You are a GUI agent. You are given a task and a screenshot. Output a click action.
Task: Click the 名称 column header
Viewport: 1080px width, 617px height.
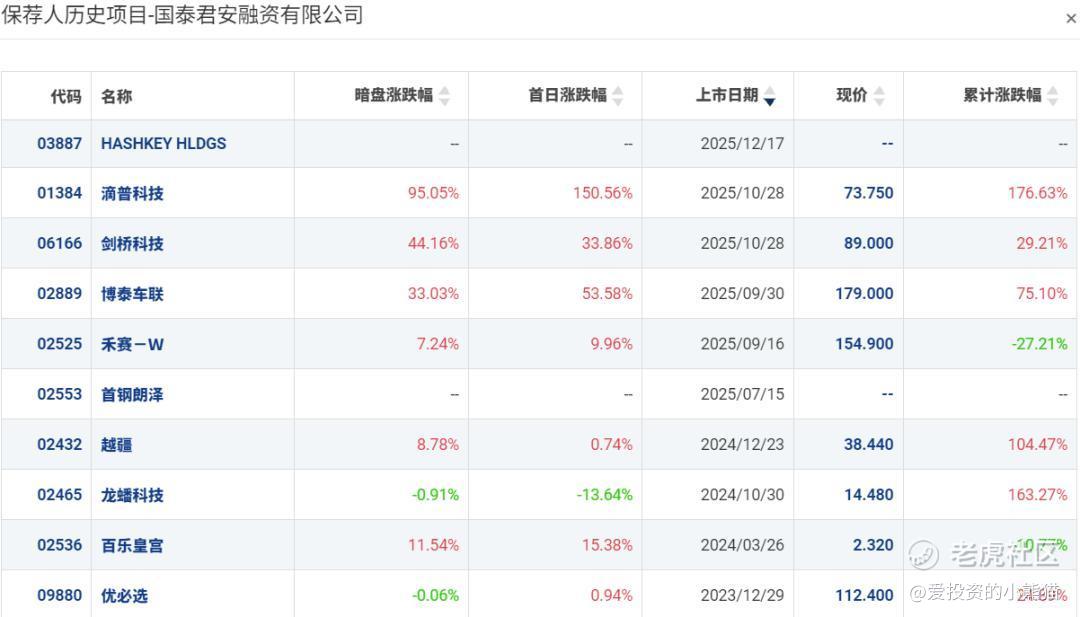[x=116, y=96]
